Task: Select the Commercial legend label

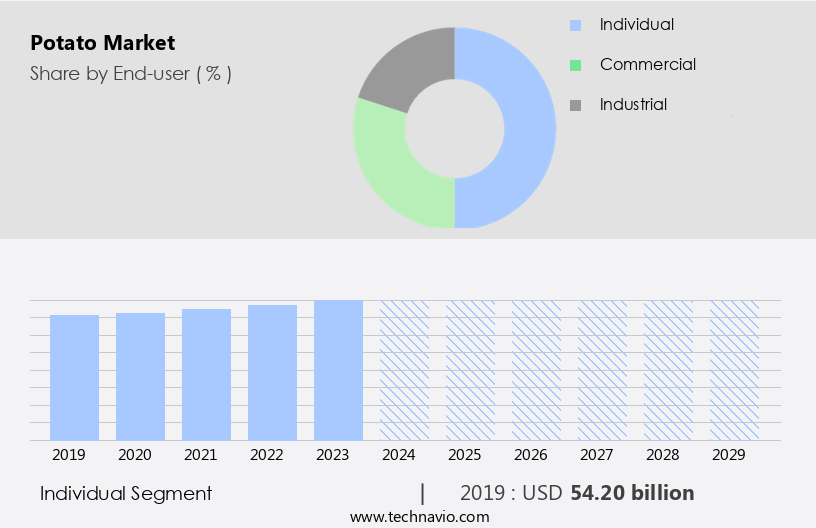Action: (x=647, y=65)
